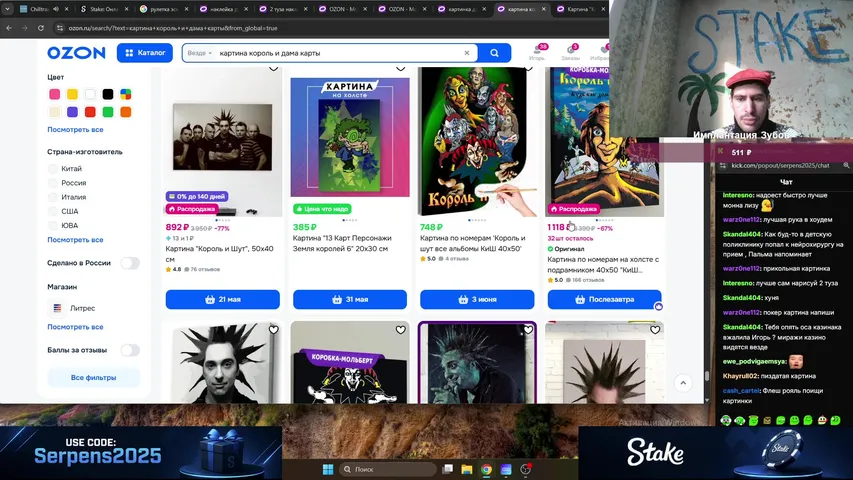Image resolution: width=853 pixels, height=480 pixels.
Task: Check the Китай country checkbox
Action: 53,169
